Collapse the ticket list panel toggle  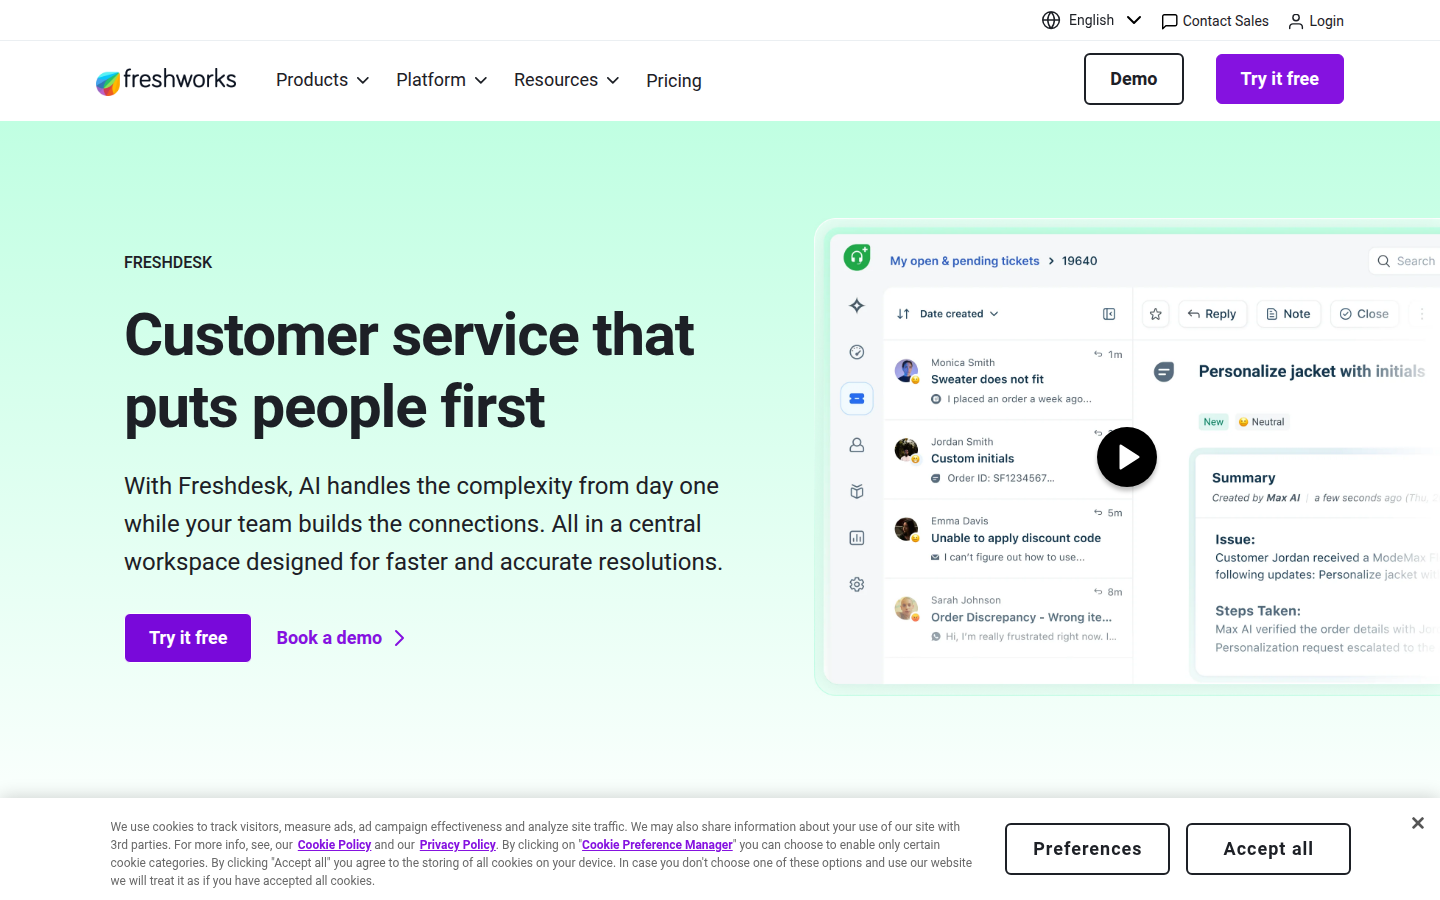[1109, 313]
